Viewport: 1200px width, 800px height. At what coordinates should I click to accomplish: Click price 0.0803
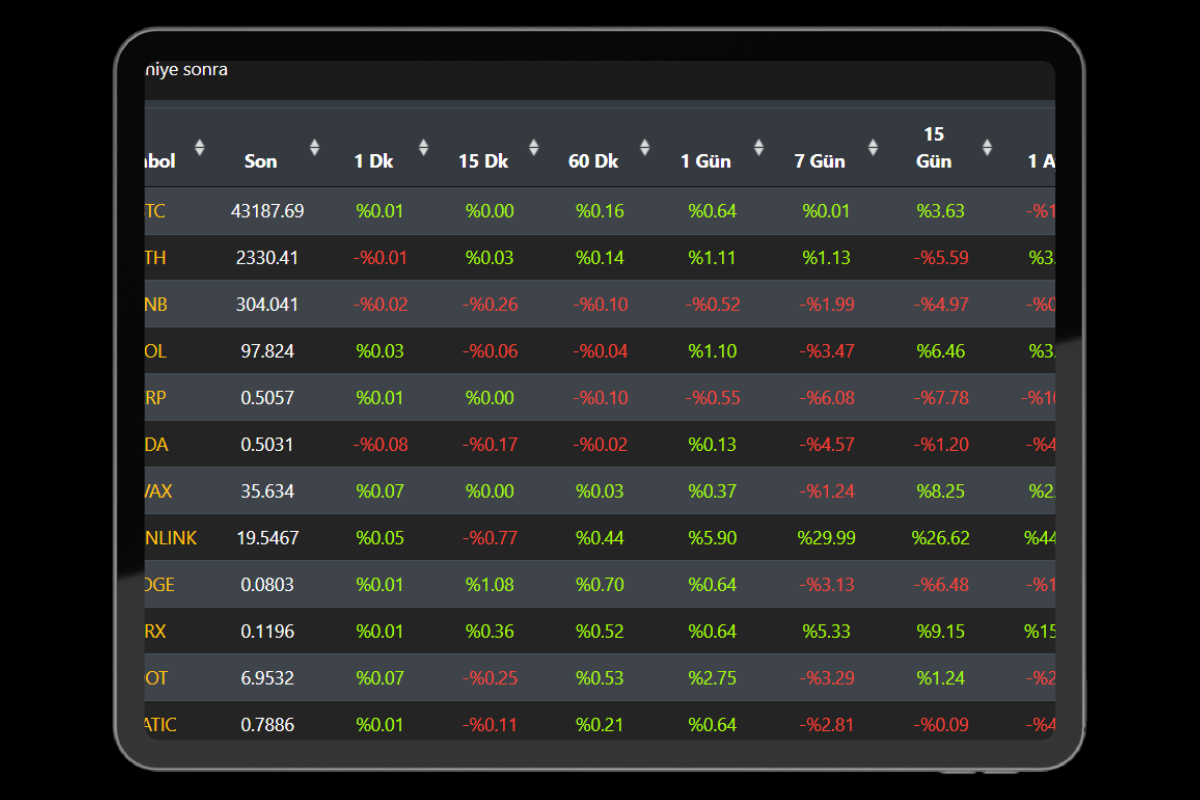point(267,584)
